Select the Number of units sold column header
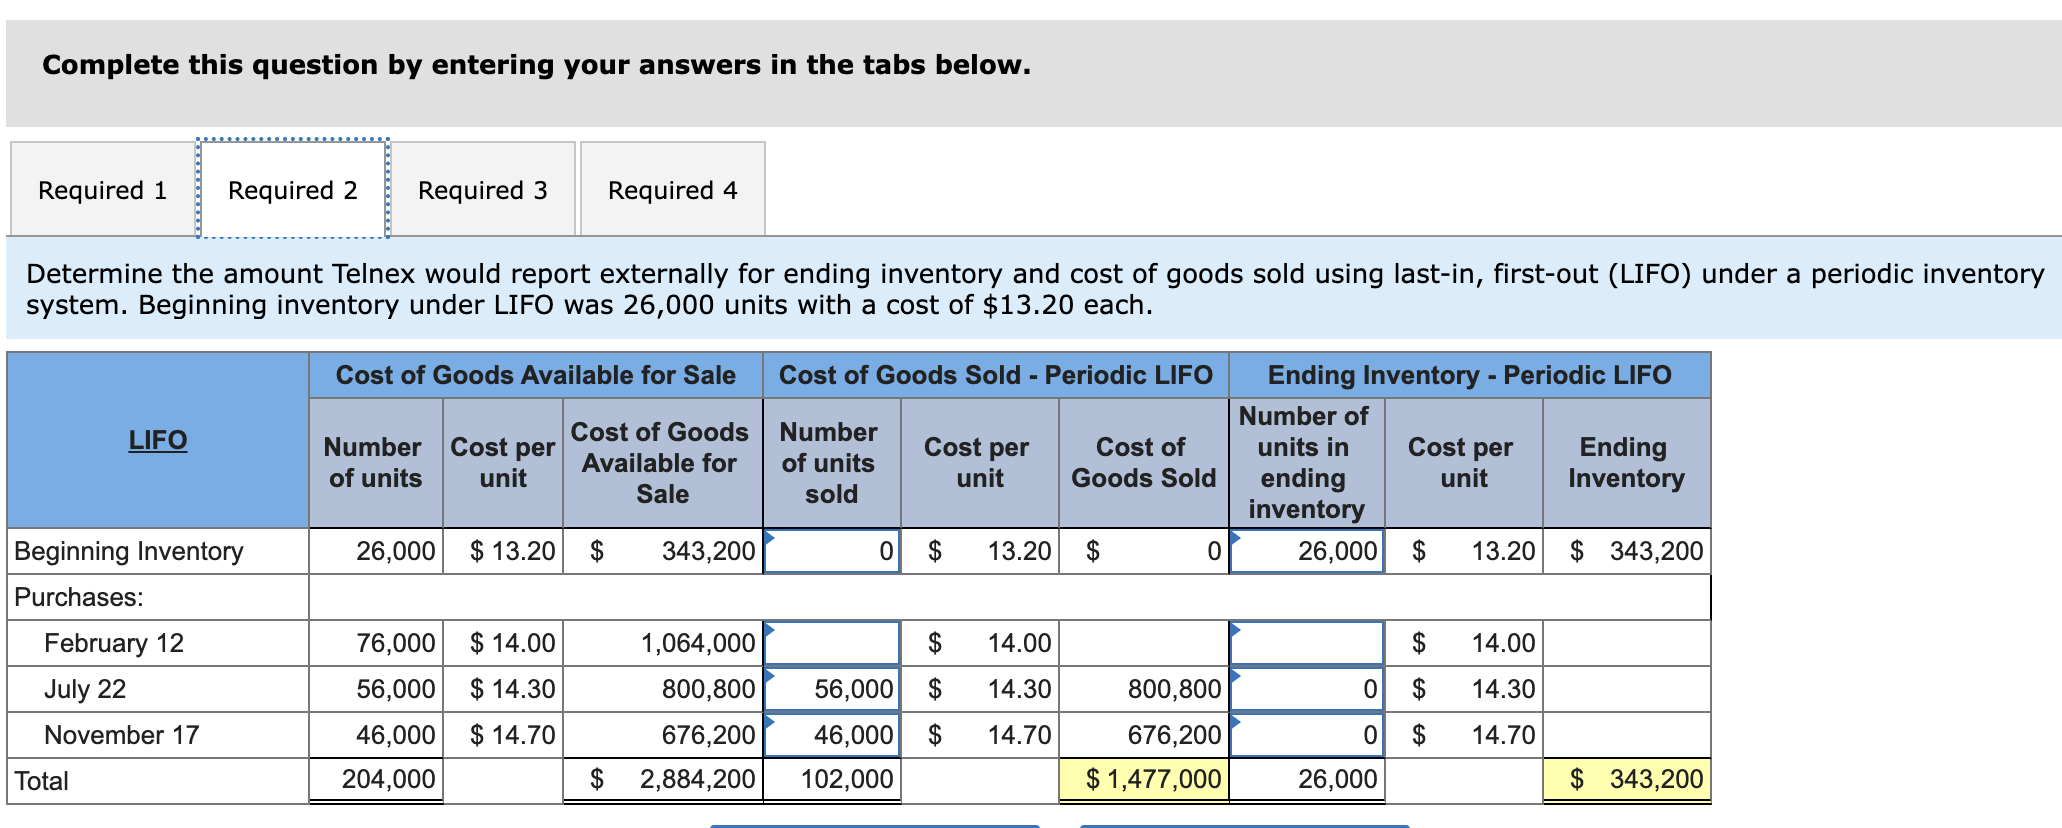This screenshot has height=828, width=2062. [x=832, y=463]
